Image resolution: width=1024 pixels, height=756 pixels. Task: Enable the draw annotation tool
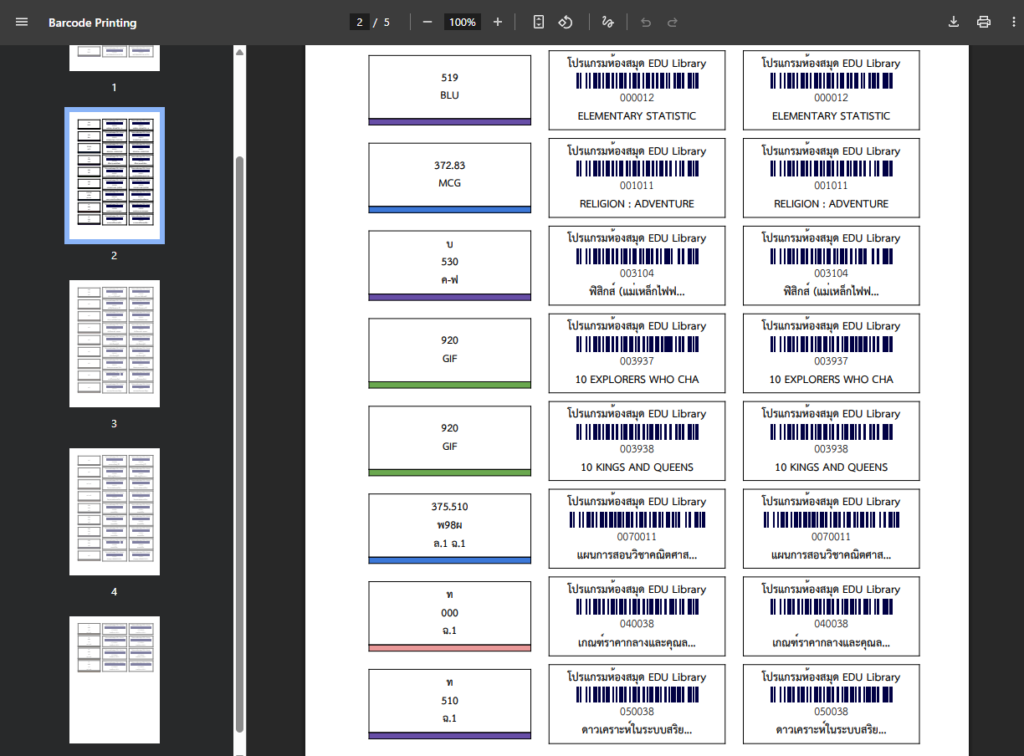(608, 22)
